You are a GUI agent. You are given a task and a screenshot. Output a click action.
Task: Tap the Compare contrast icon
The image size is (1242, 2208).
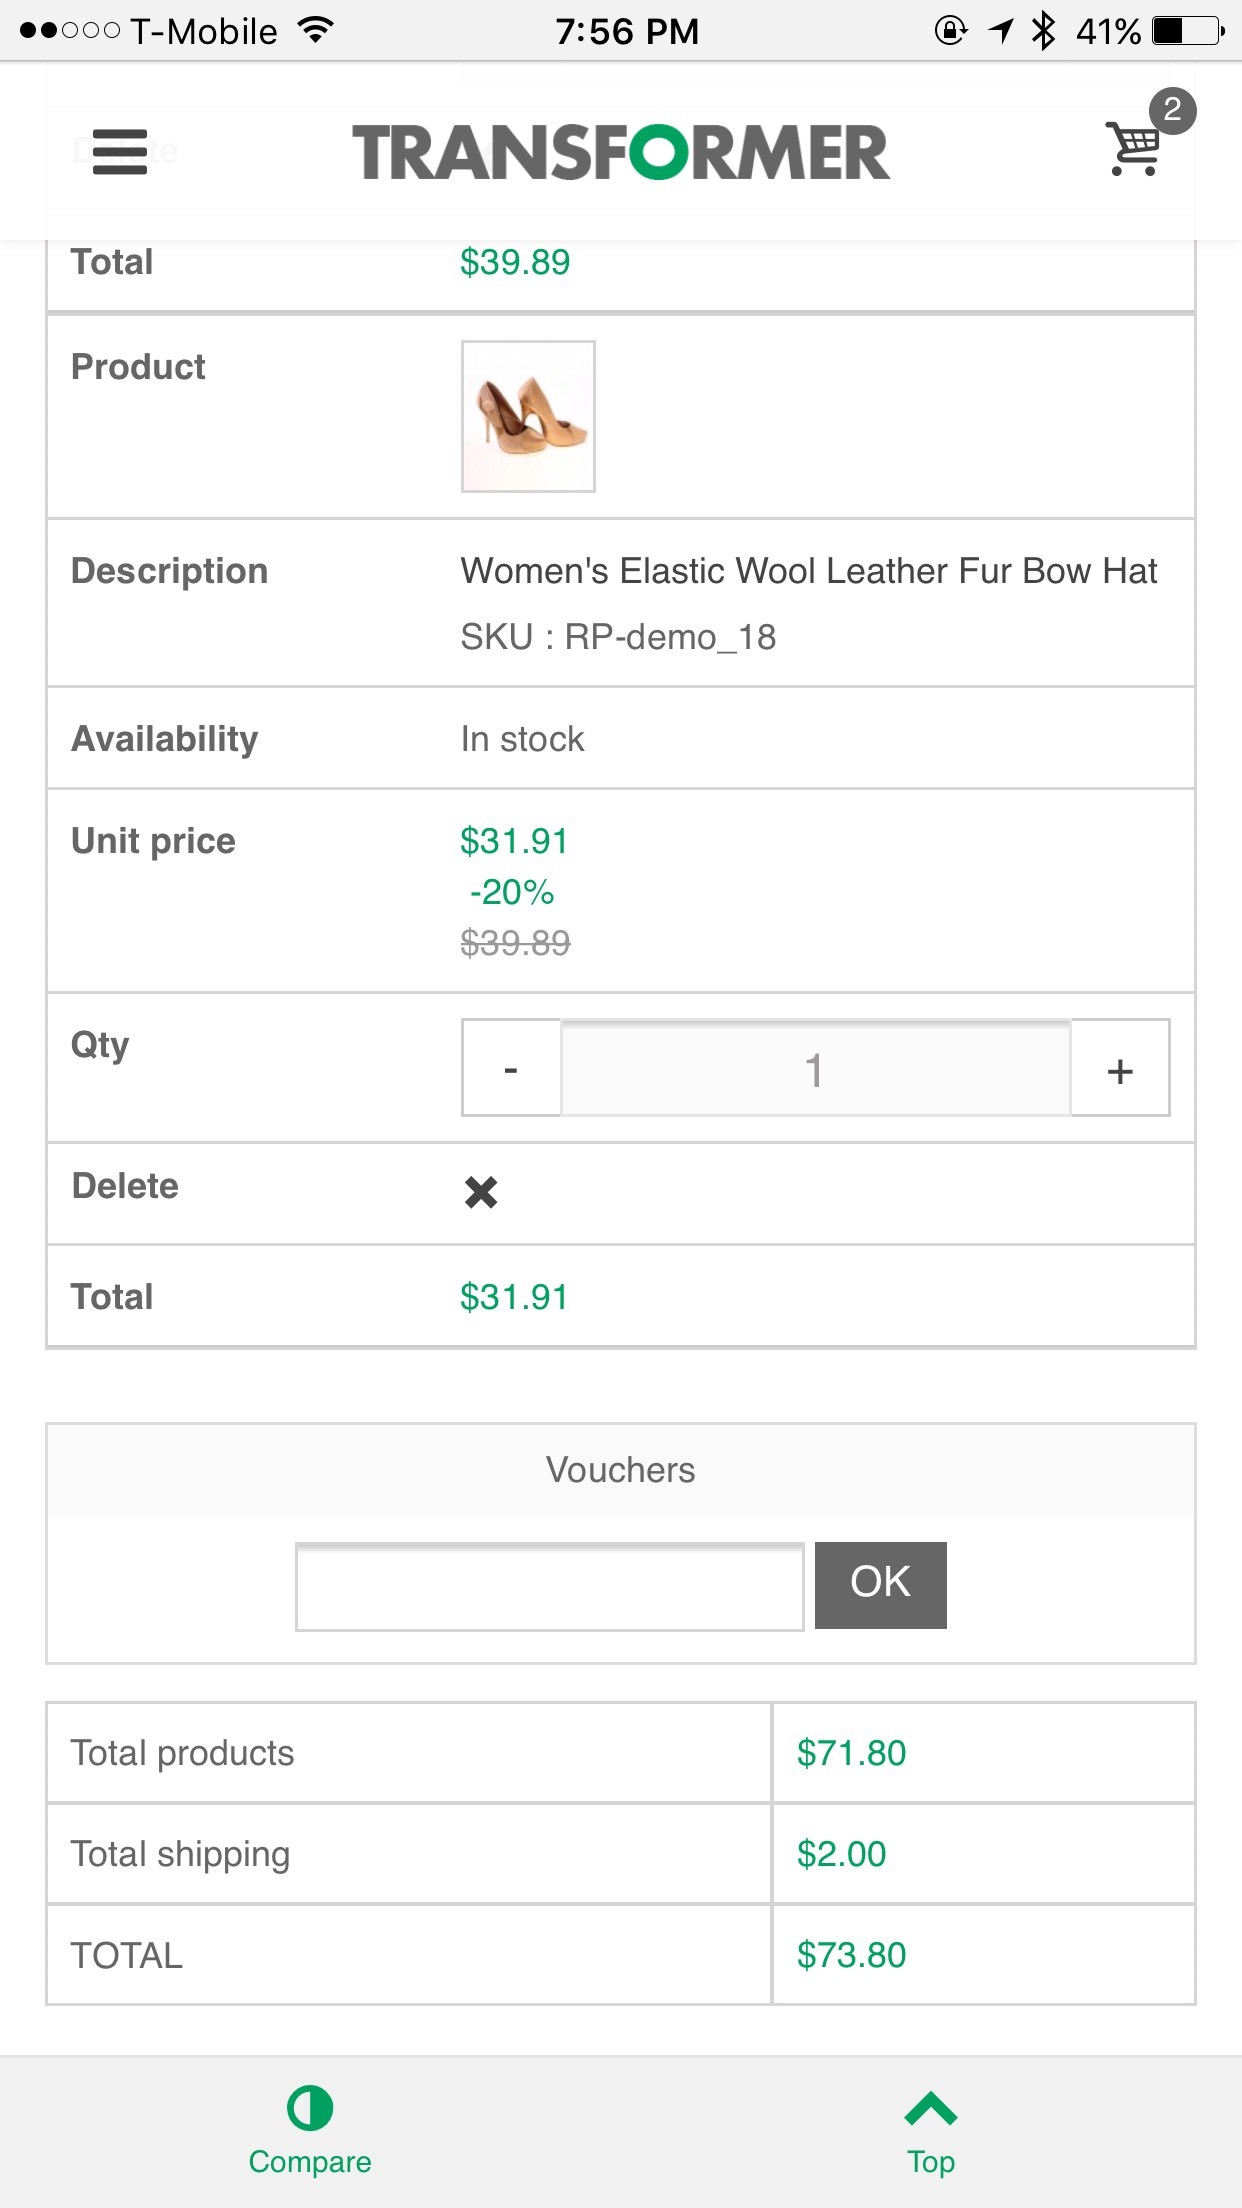[310, 2108]
